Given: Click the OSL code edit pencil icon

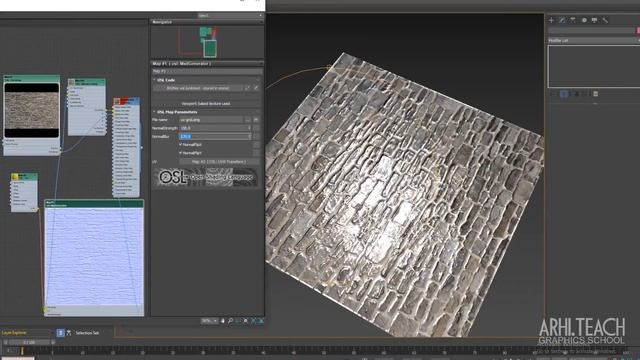Looking at the screenshot, I should (256, 88).
